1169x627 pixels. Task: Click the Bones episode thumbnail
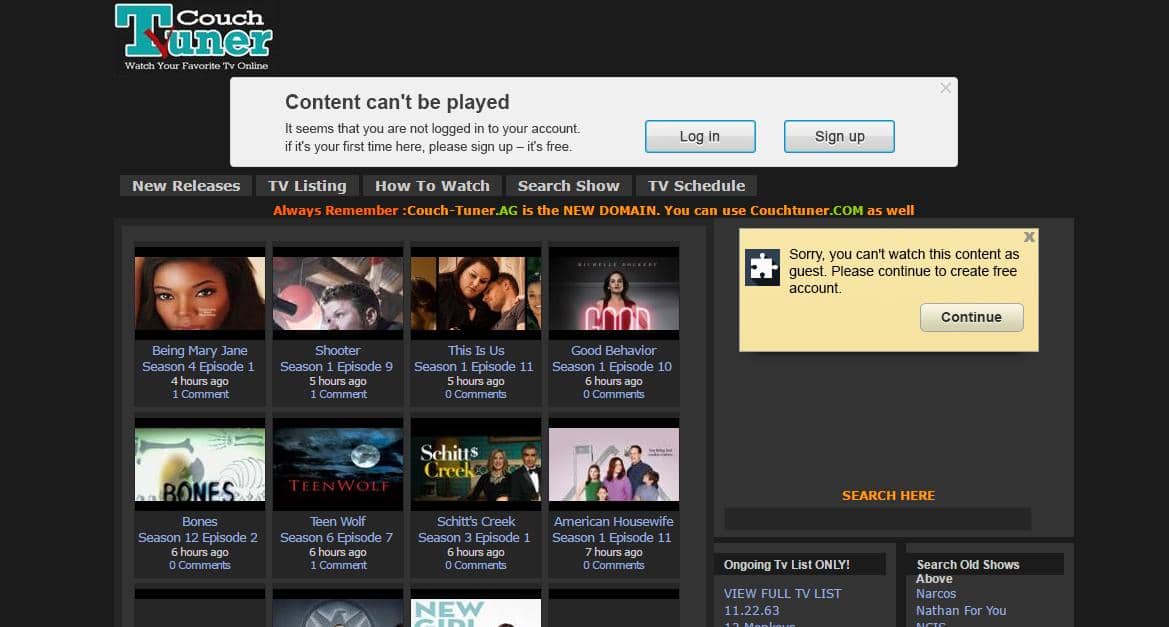tap(200, 464)
